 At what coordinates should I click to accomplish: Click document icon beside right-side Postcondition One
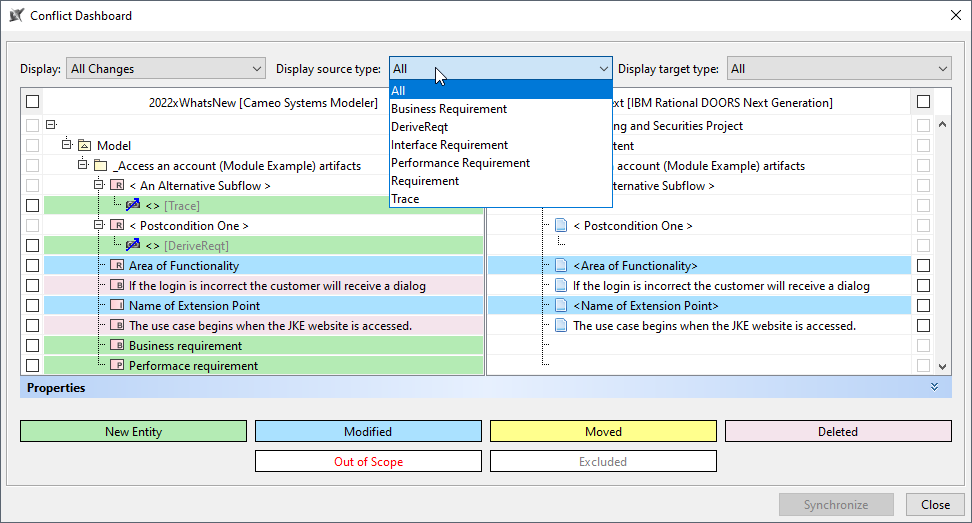point(561,226)
